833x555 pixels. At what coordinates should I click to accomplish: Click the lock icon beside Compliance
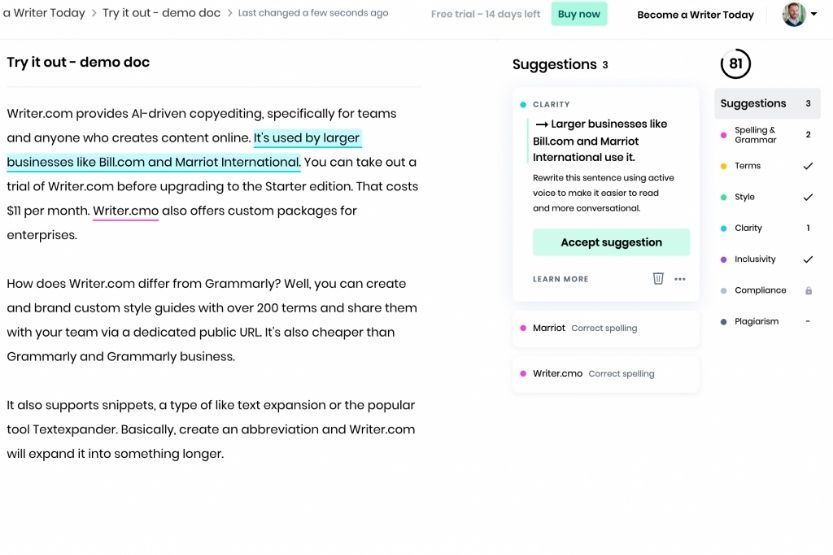pyautogui.click(x=808, y=291)
